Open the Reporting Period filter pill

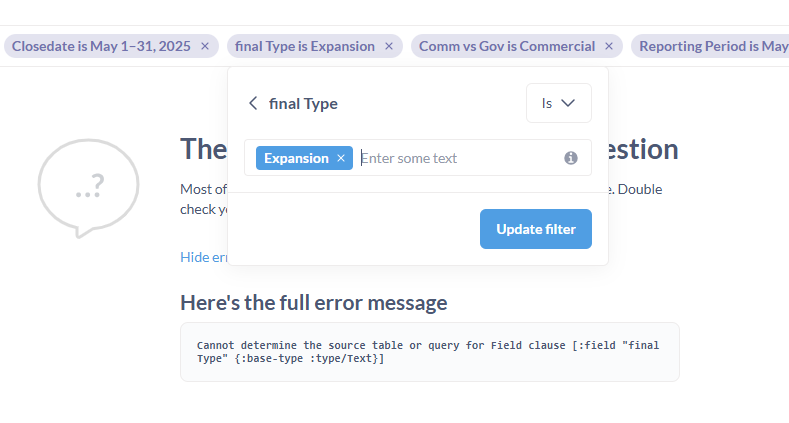(710, 46)
